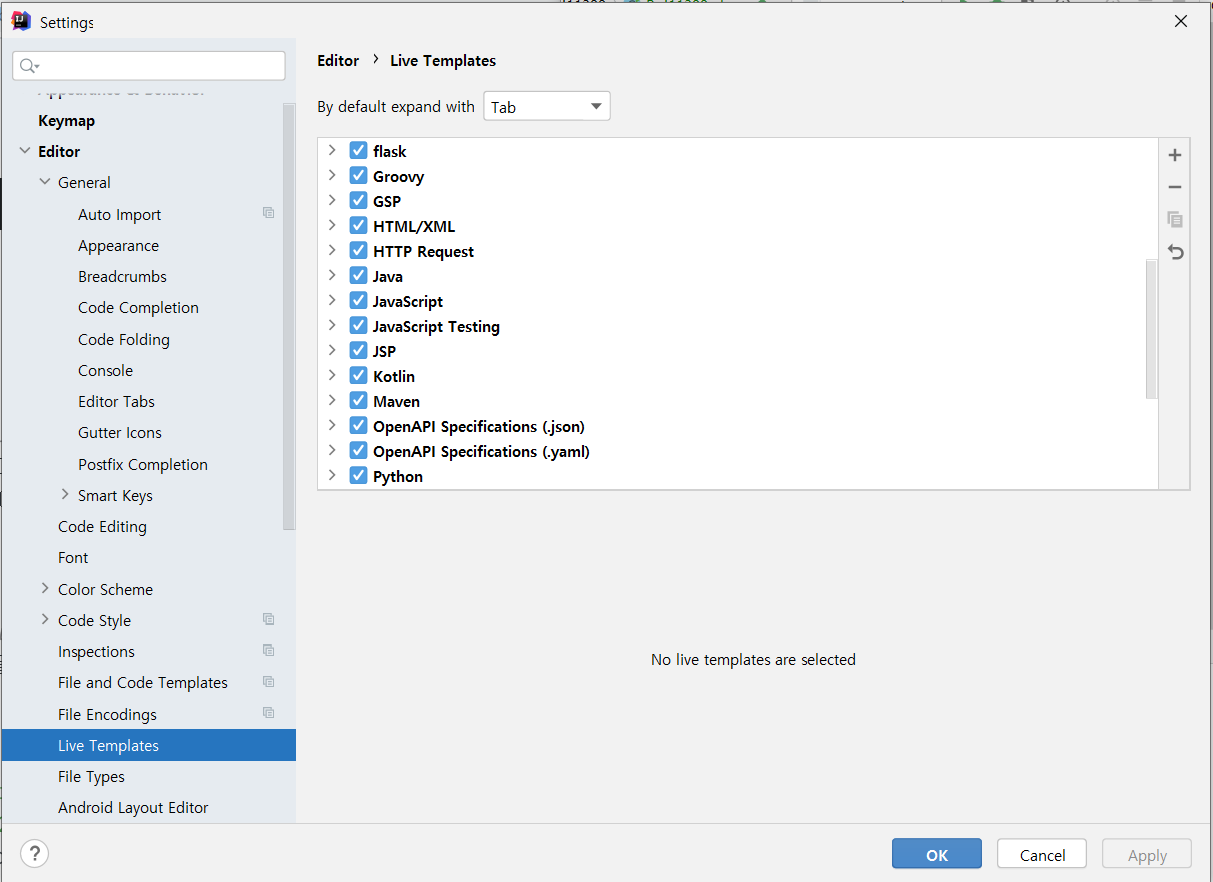Collapse the Editor section in settings tree
The image size is (1213, 882).
coord(25,151)
